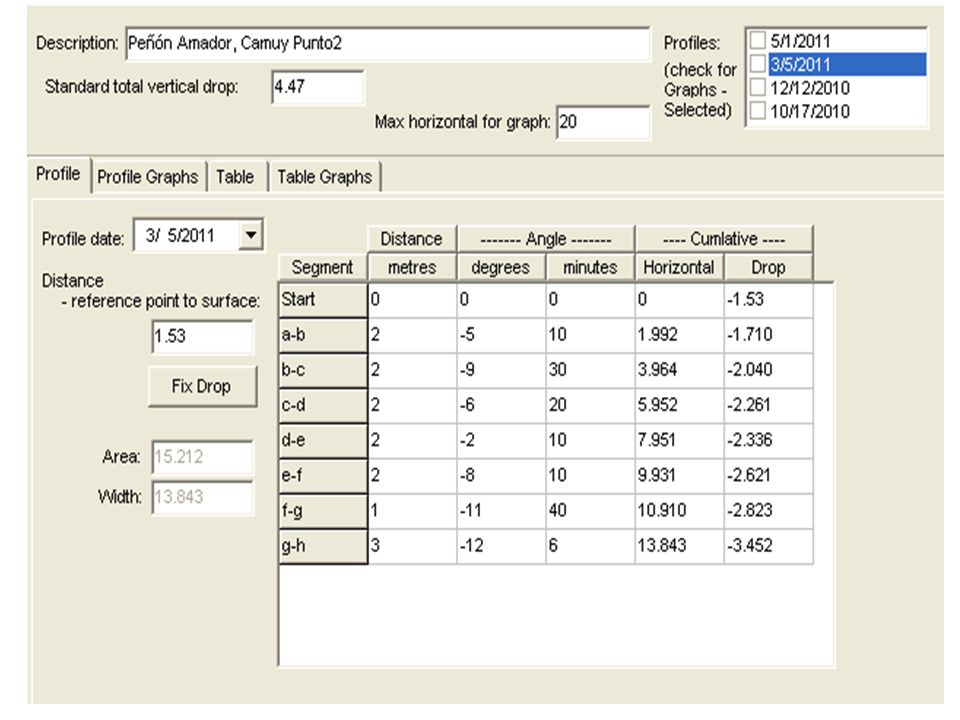
Task: Select the 5/1/2011 profile entry
Action: point(800,41)
